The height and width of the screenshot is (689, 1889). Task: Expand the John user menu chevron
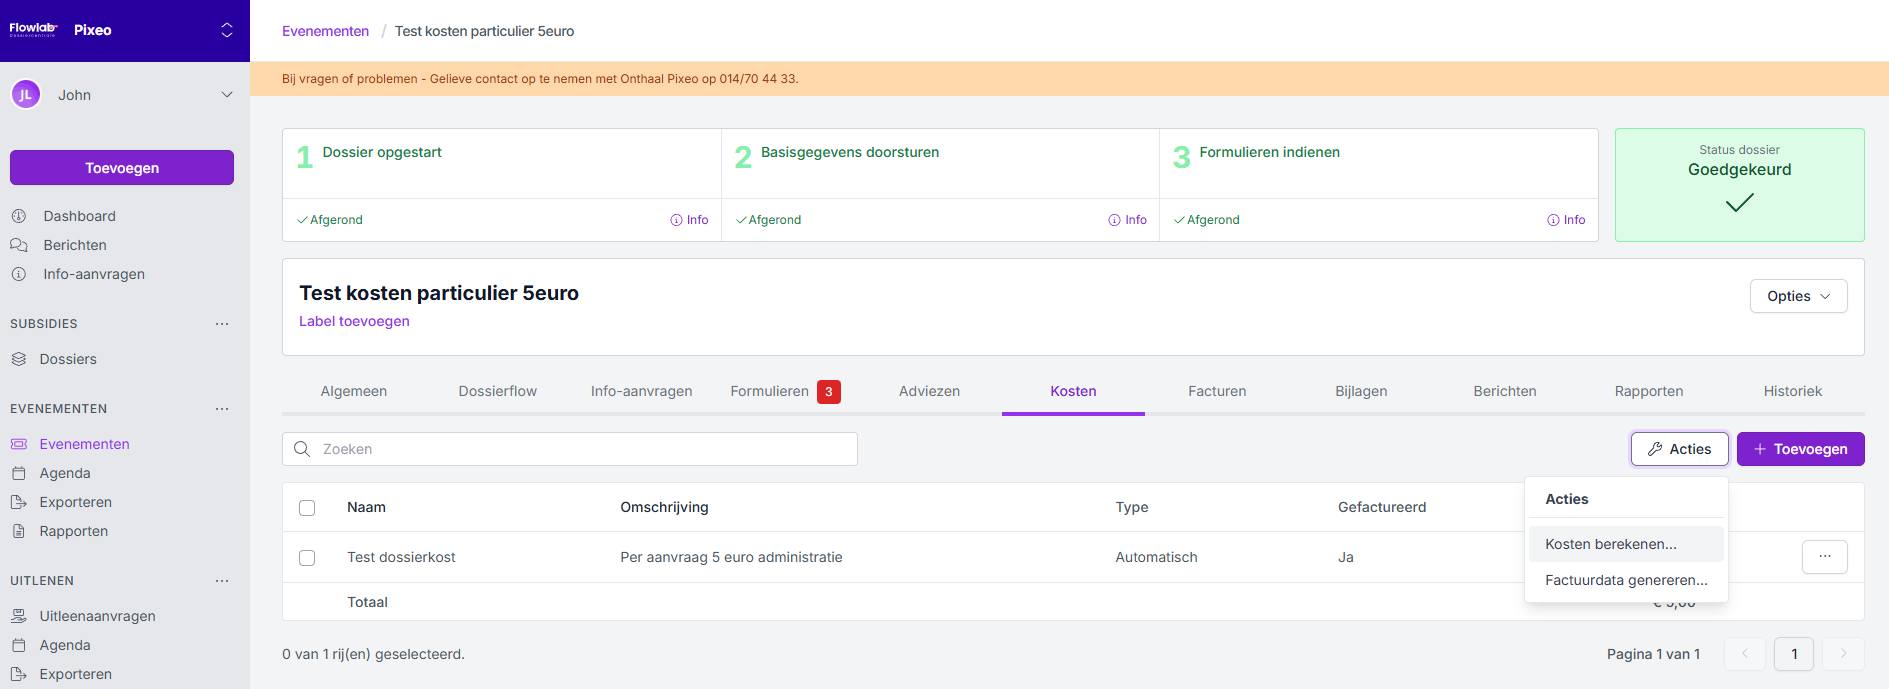coord(227,95)
